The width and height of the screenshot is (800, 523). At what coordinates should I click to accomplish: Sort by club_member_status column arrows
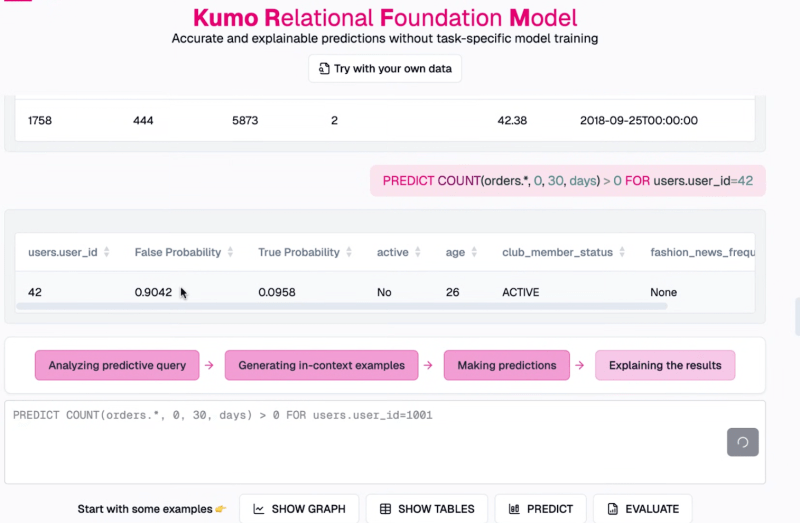tap(622, 252)
